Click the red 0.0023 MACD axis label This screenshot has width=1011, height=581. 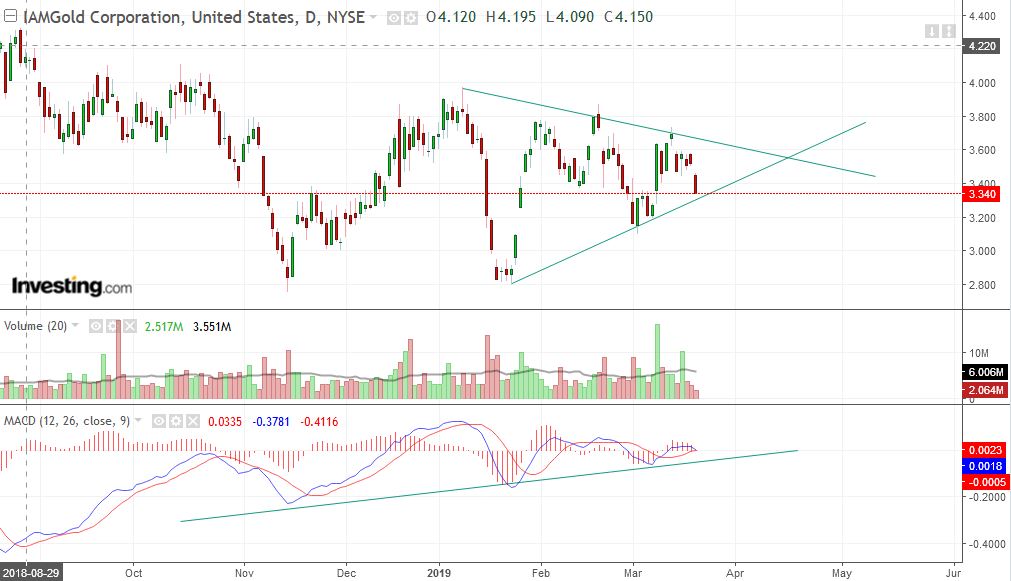point(985,449)
